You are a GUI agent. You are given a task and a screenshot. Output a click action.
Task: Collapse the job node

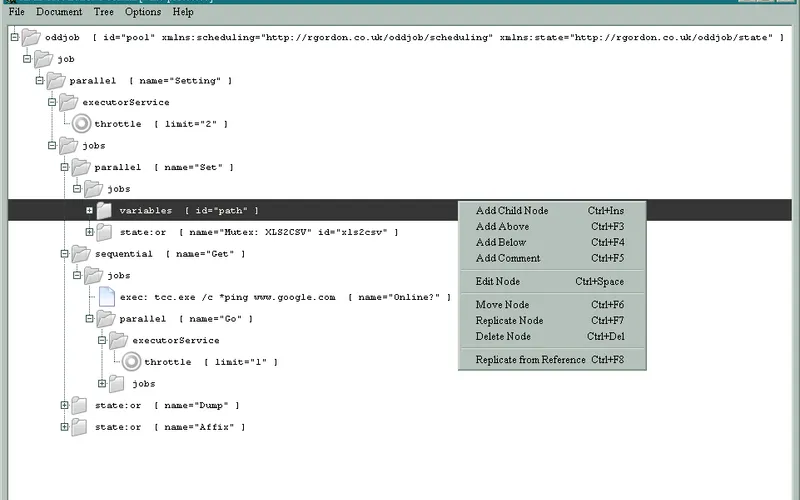(27, 59)
